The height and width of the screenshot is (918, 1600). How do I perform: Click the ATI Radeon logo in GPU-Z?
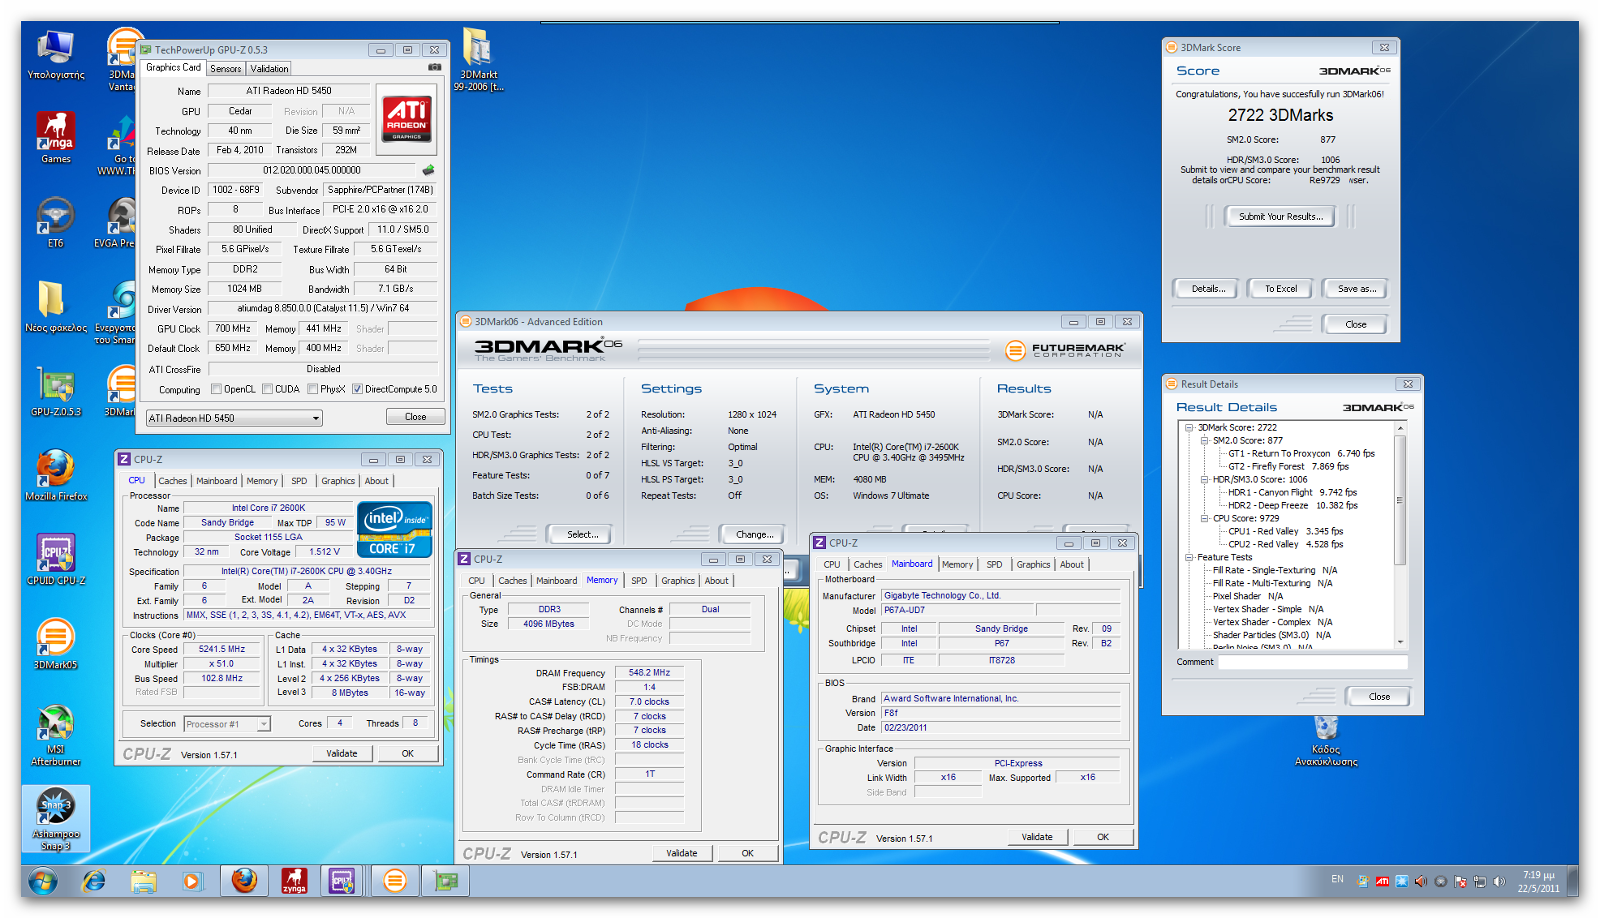pyautogui.click(x=407, y=120)
